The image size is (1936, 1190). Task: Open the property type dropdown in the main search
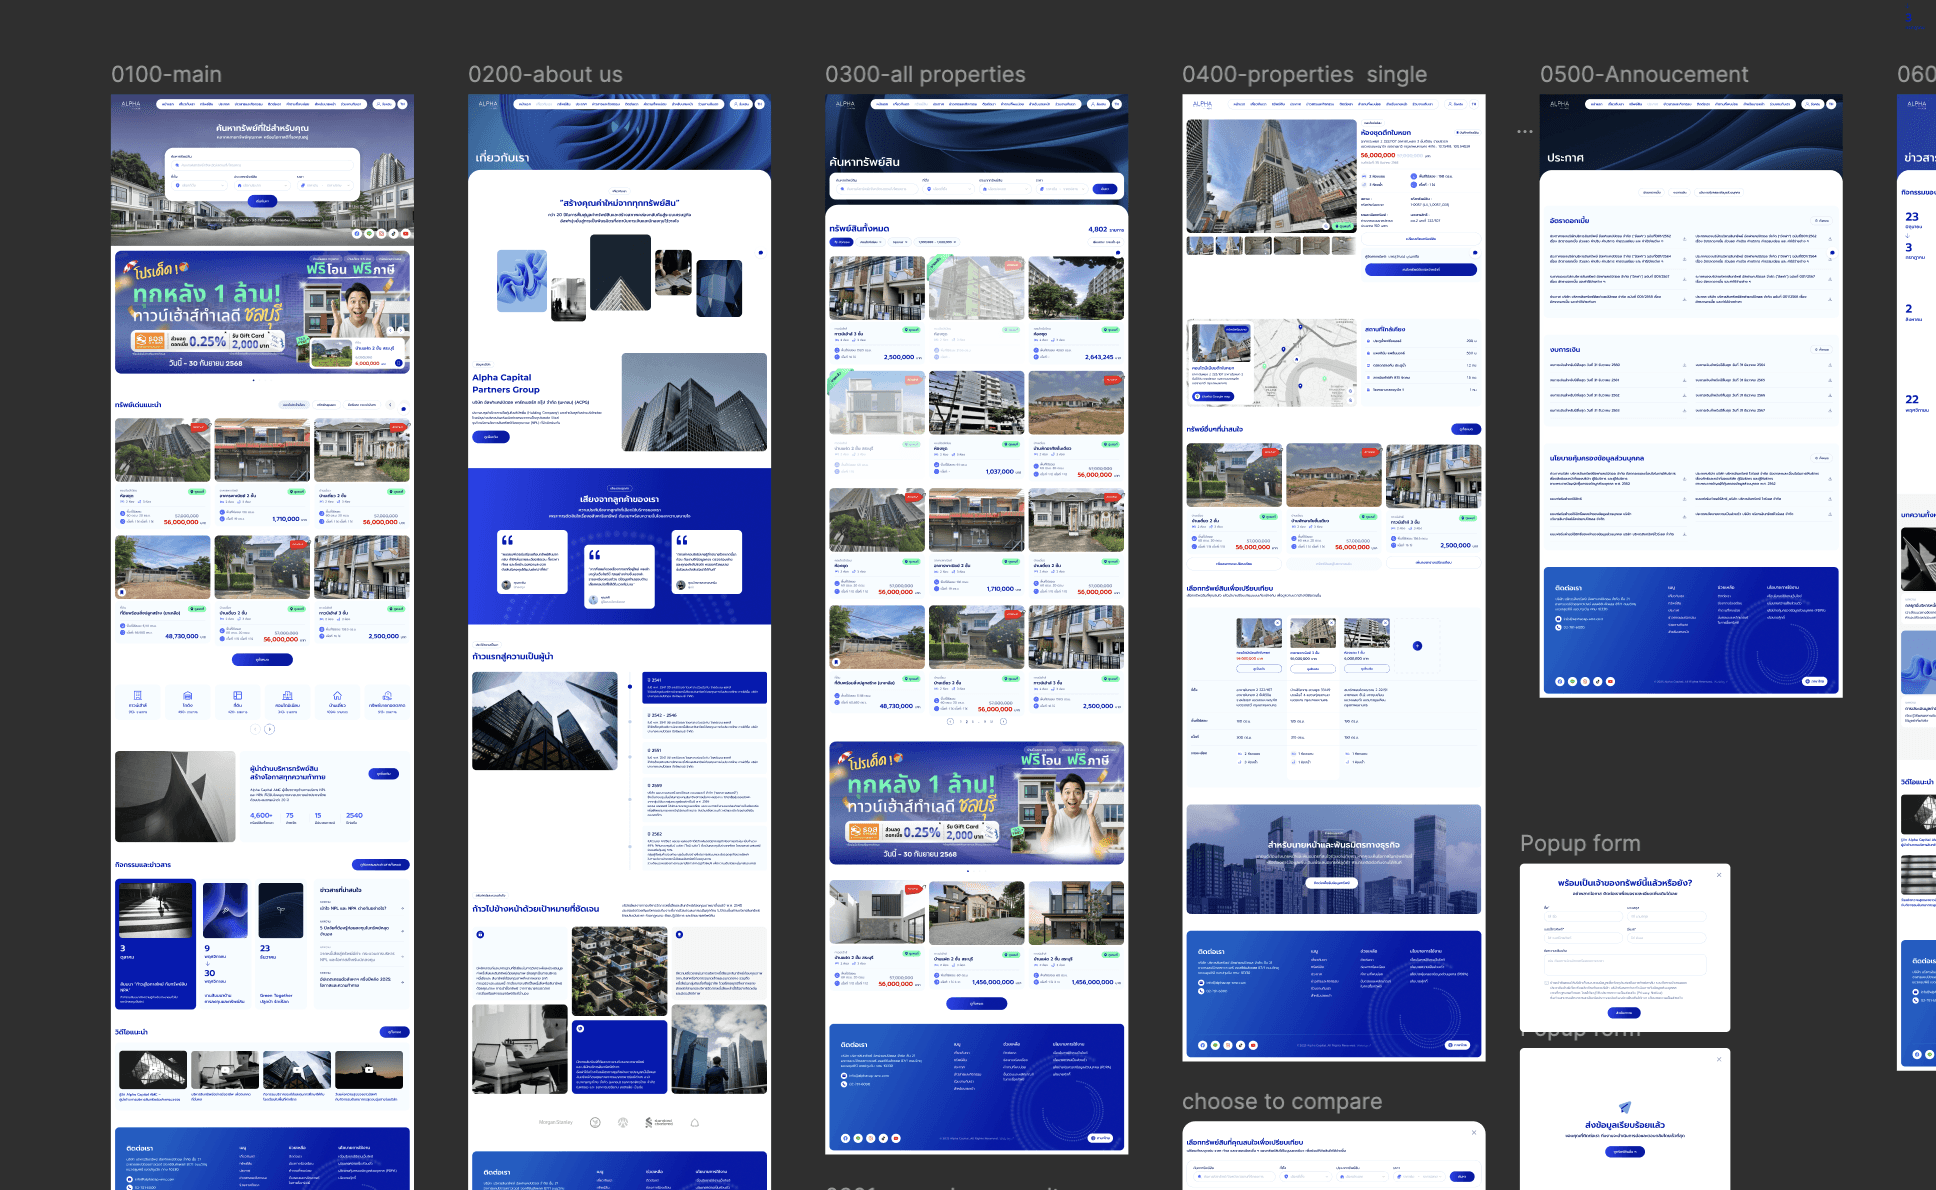pyautogui.click(x=262, y=185)
